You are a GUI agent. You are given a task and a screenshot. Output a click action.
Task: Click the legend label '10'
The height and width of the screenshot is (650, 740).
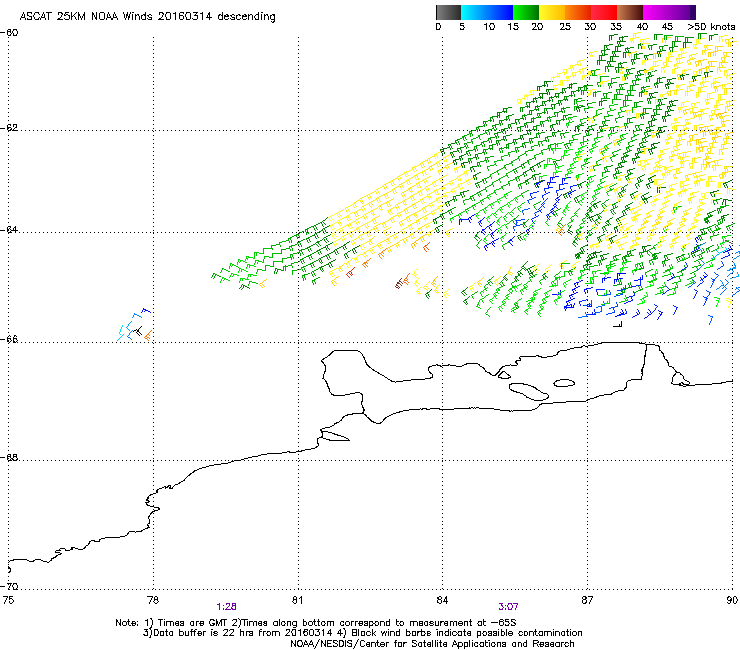489,26
